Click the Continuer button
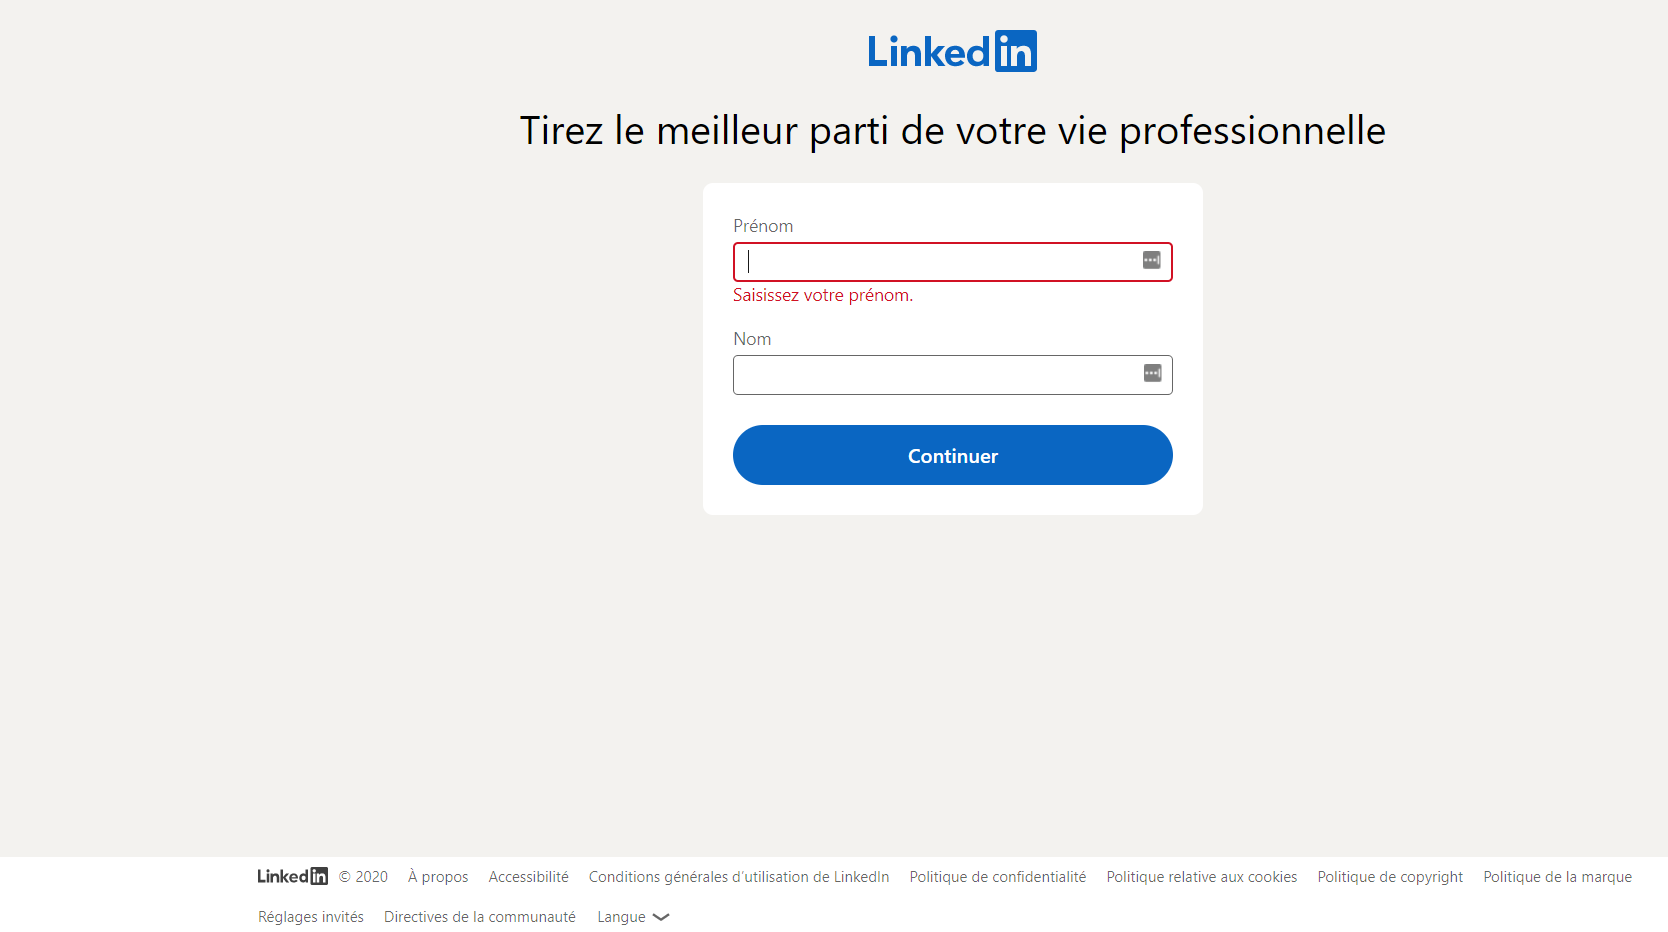Screen dimensions: 1668x932 pos(952,455)
